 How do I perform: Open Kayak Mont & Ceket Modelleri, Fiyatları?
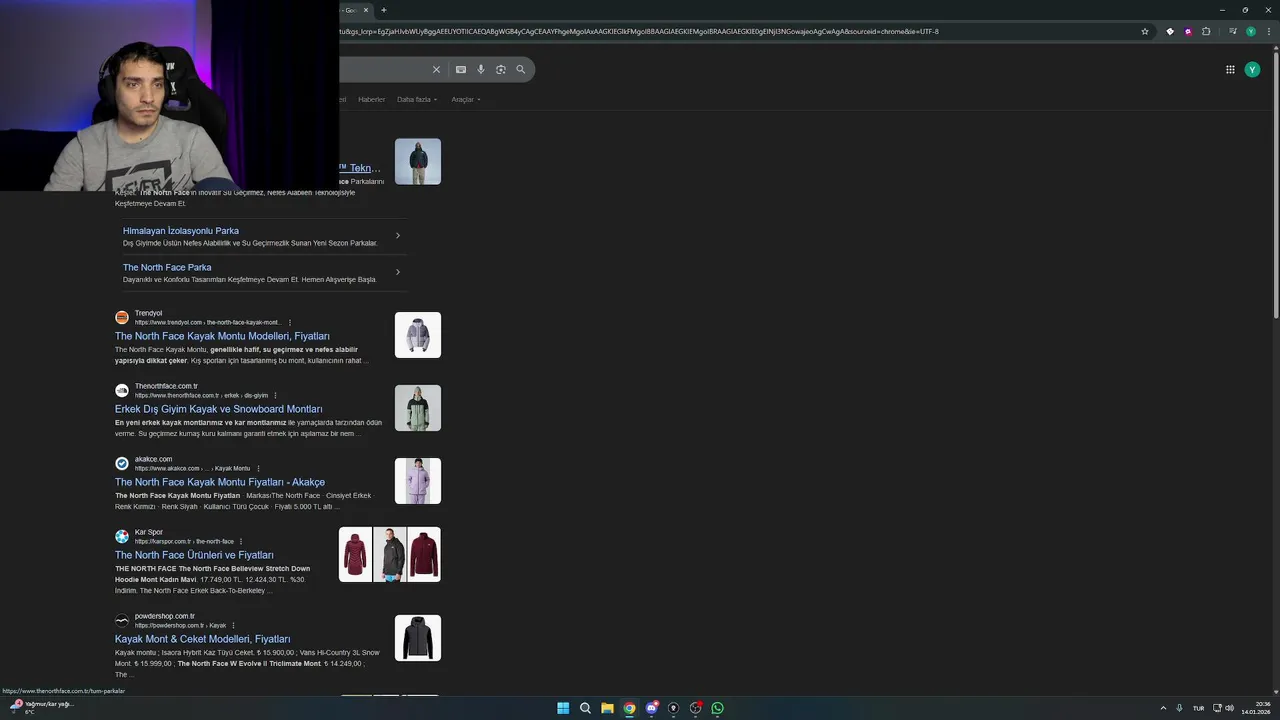(202, 639)
